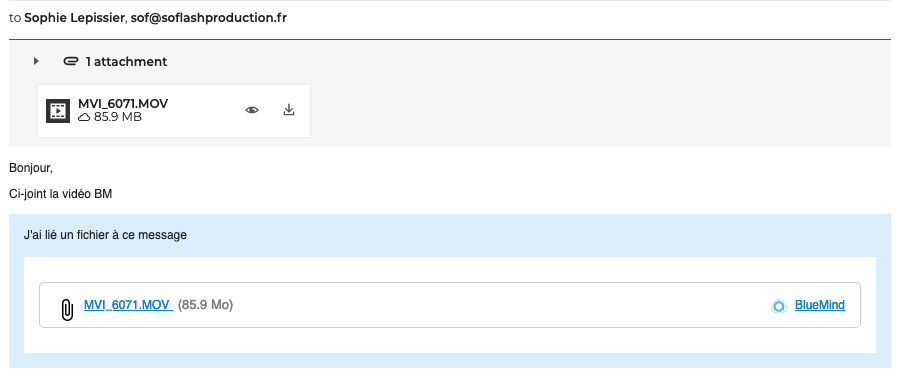Click 'J'ai lié un fichier à ce message'
908x380 pixels.
(x=105, y=235)
